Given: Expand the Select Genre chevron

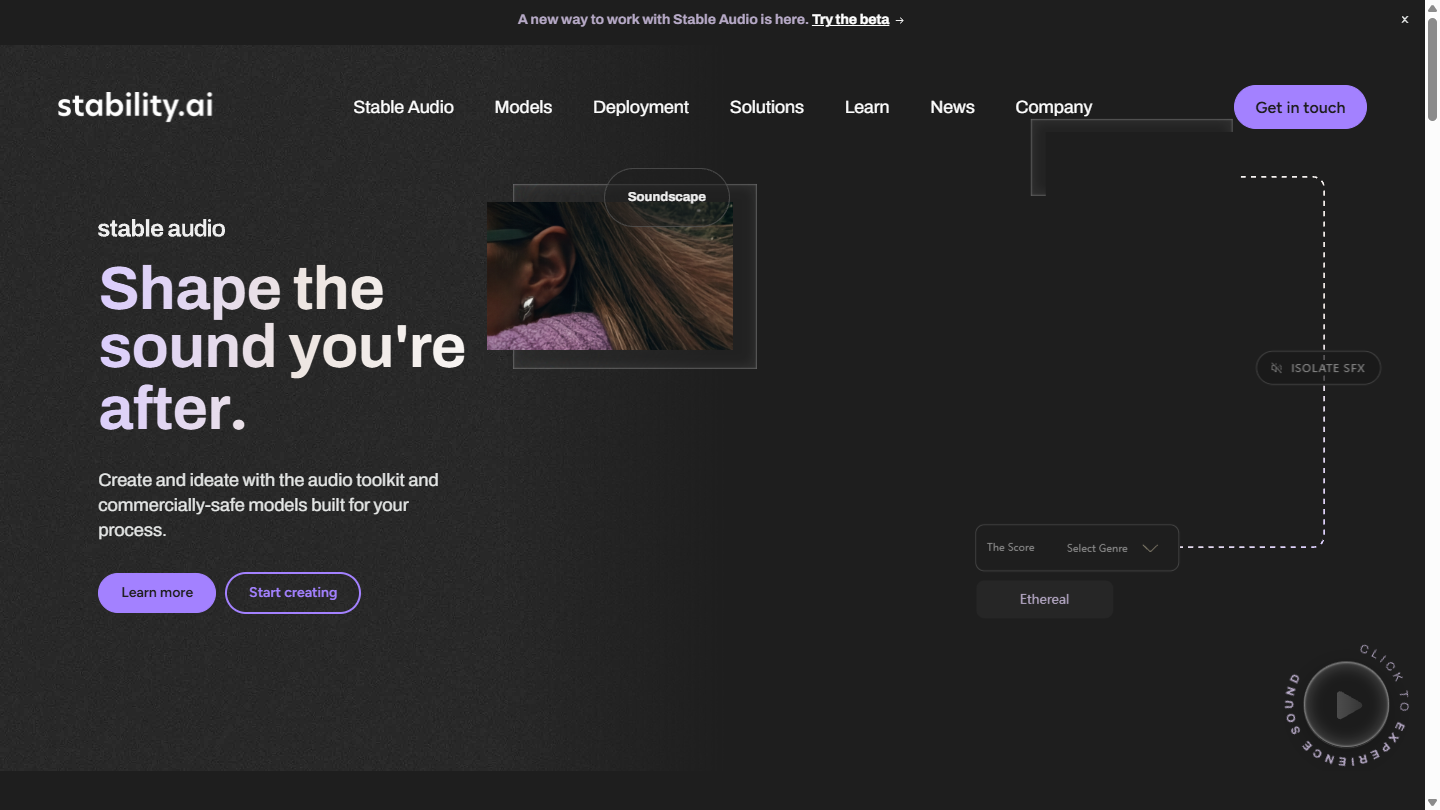Looking at the screenshot, I should (x=1150, y=548).
